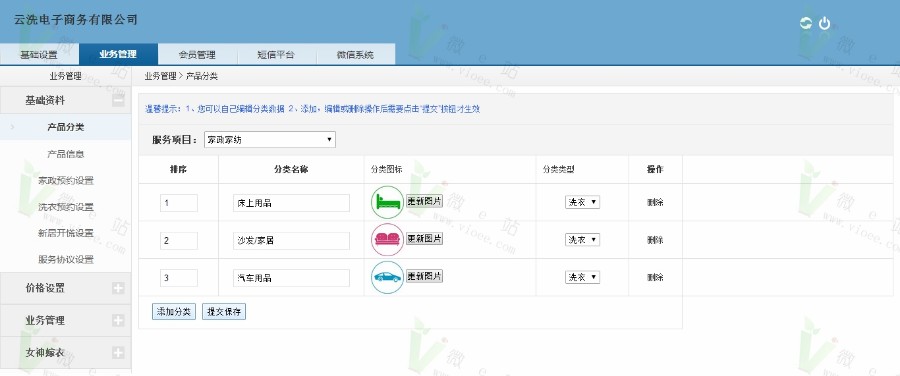The width and height of the screenshot is (900, 376).
Task: Click the 排序 column header
Action: pos(178,169)
